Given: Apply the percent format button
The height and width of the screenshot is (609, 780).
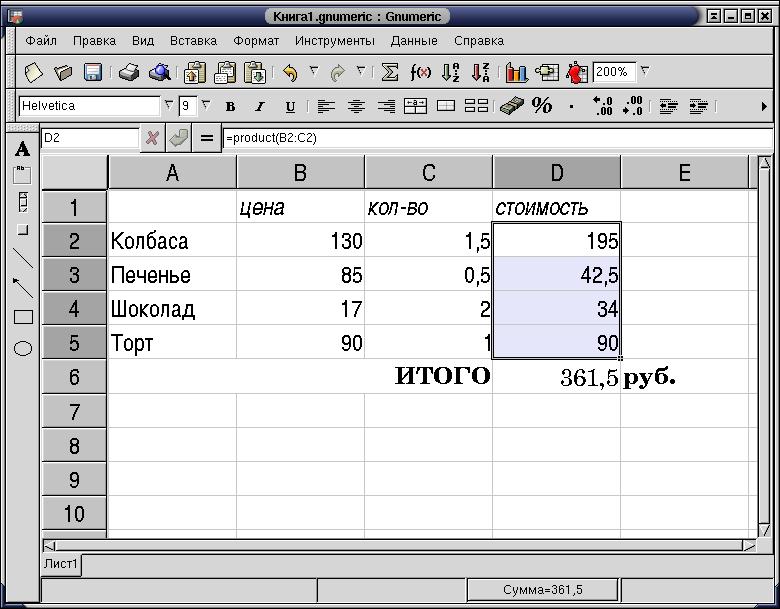Looking at the screenshot, I should pyautogui.click(x=542, y=105).
